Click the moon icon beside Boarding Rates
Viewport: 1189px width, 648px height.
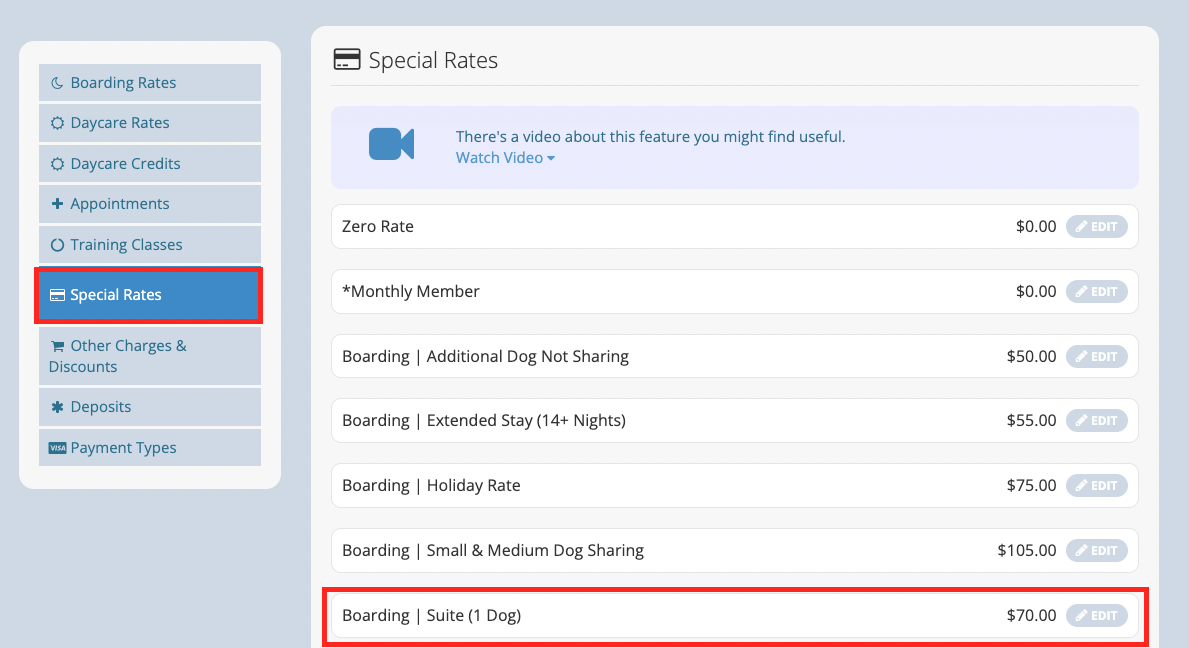[x=57, y=83]
